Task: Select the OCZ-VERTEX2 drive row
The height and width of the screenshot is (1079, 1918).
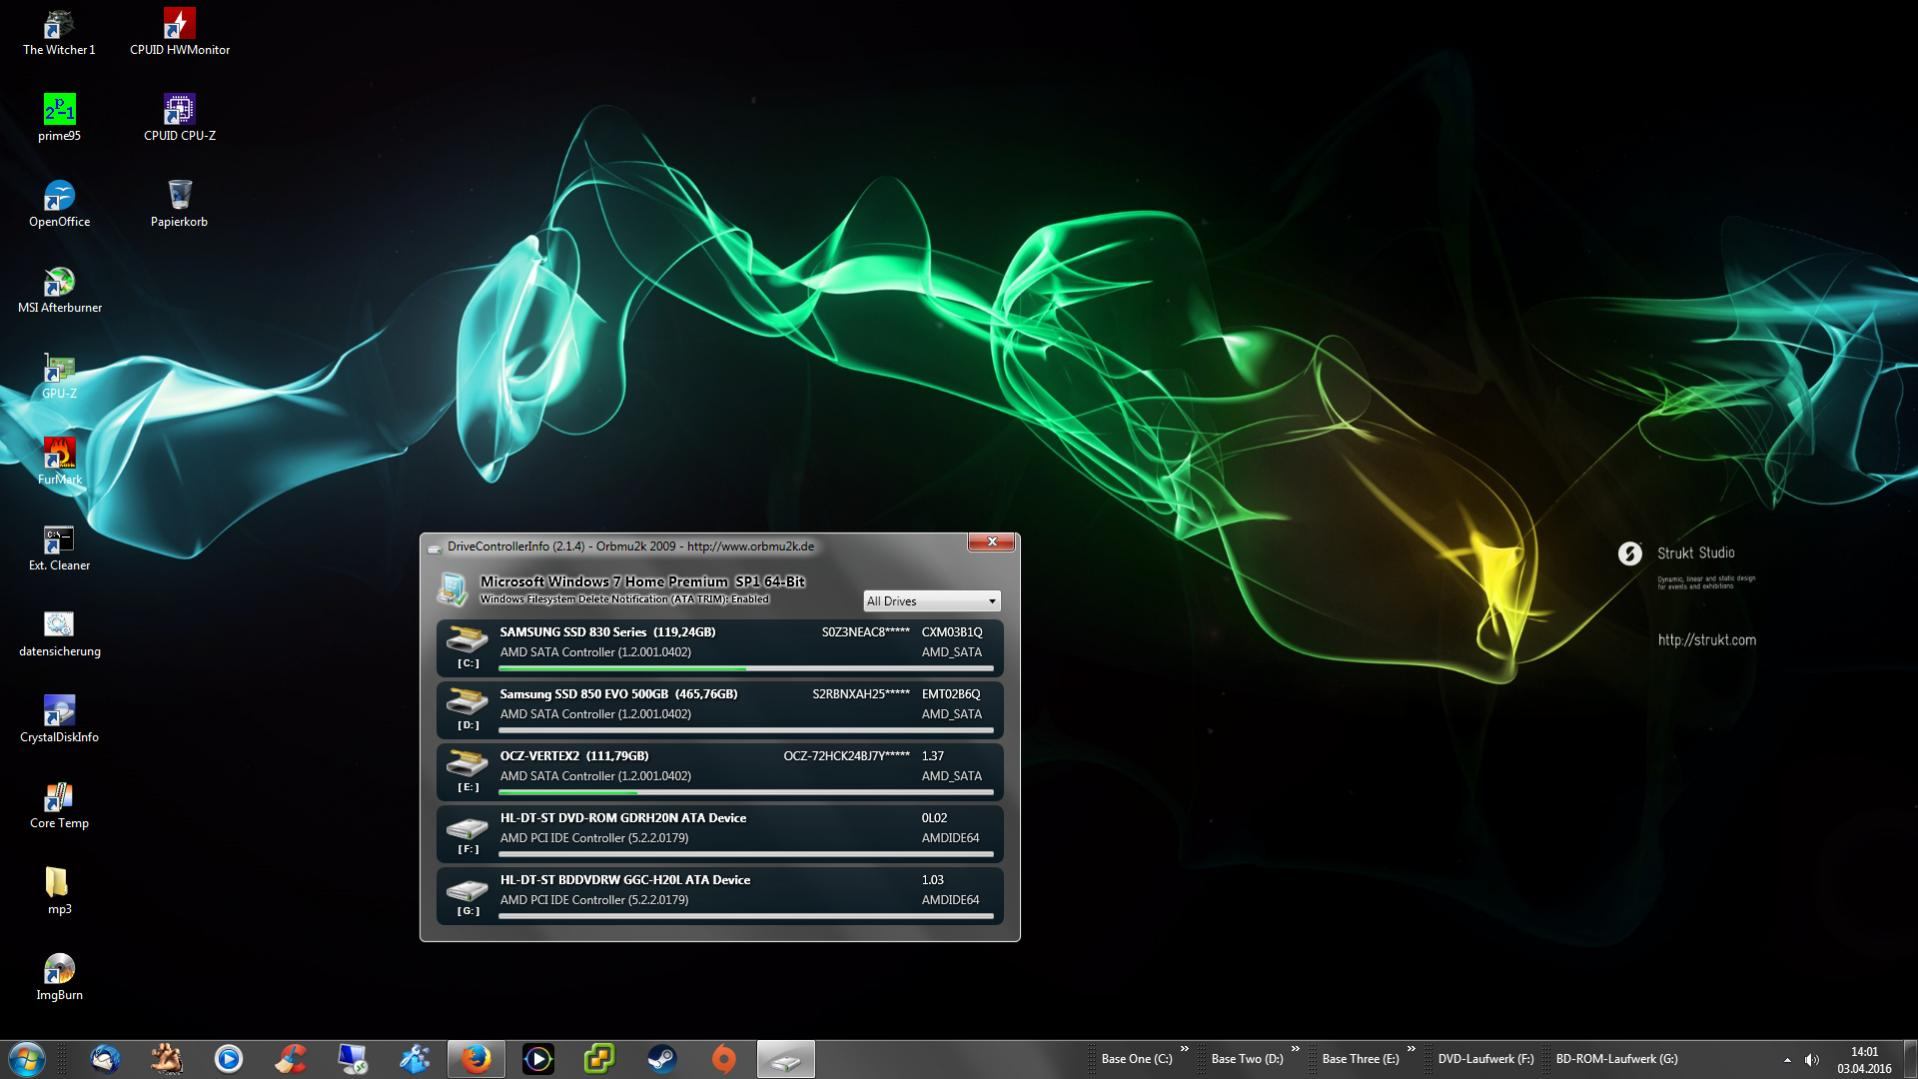Action: pos(720,772)
